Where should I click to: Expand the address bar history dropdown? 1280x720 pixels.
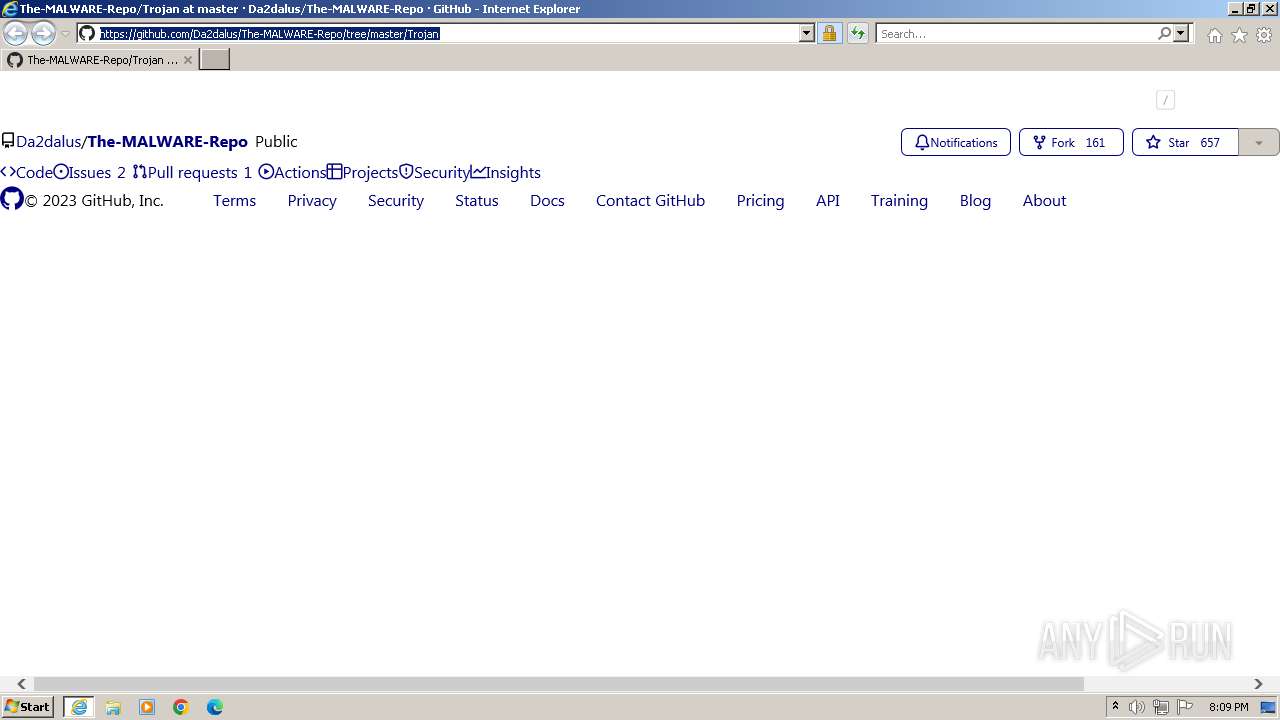(x=807, y=33)
